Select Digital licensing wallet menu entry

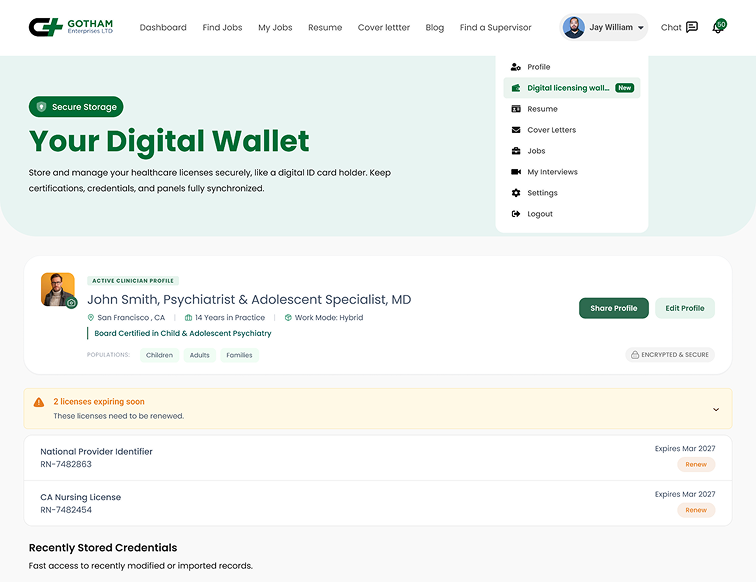[572, 88]
